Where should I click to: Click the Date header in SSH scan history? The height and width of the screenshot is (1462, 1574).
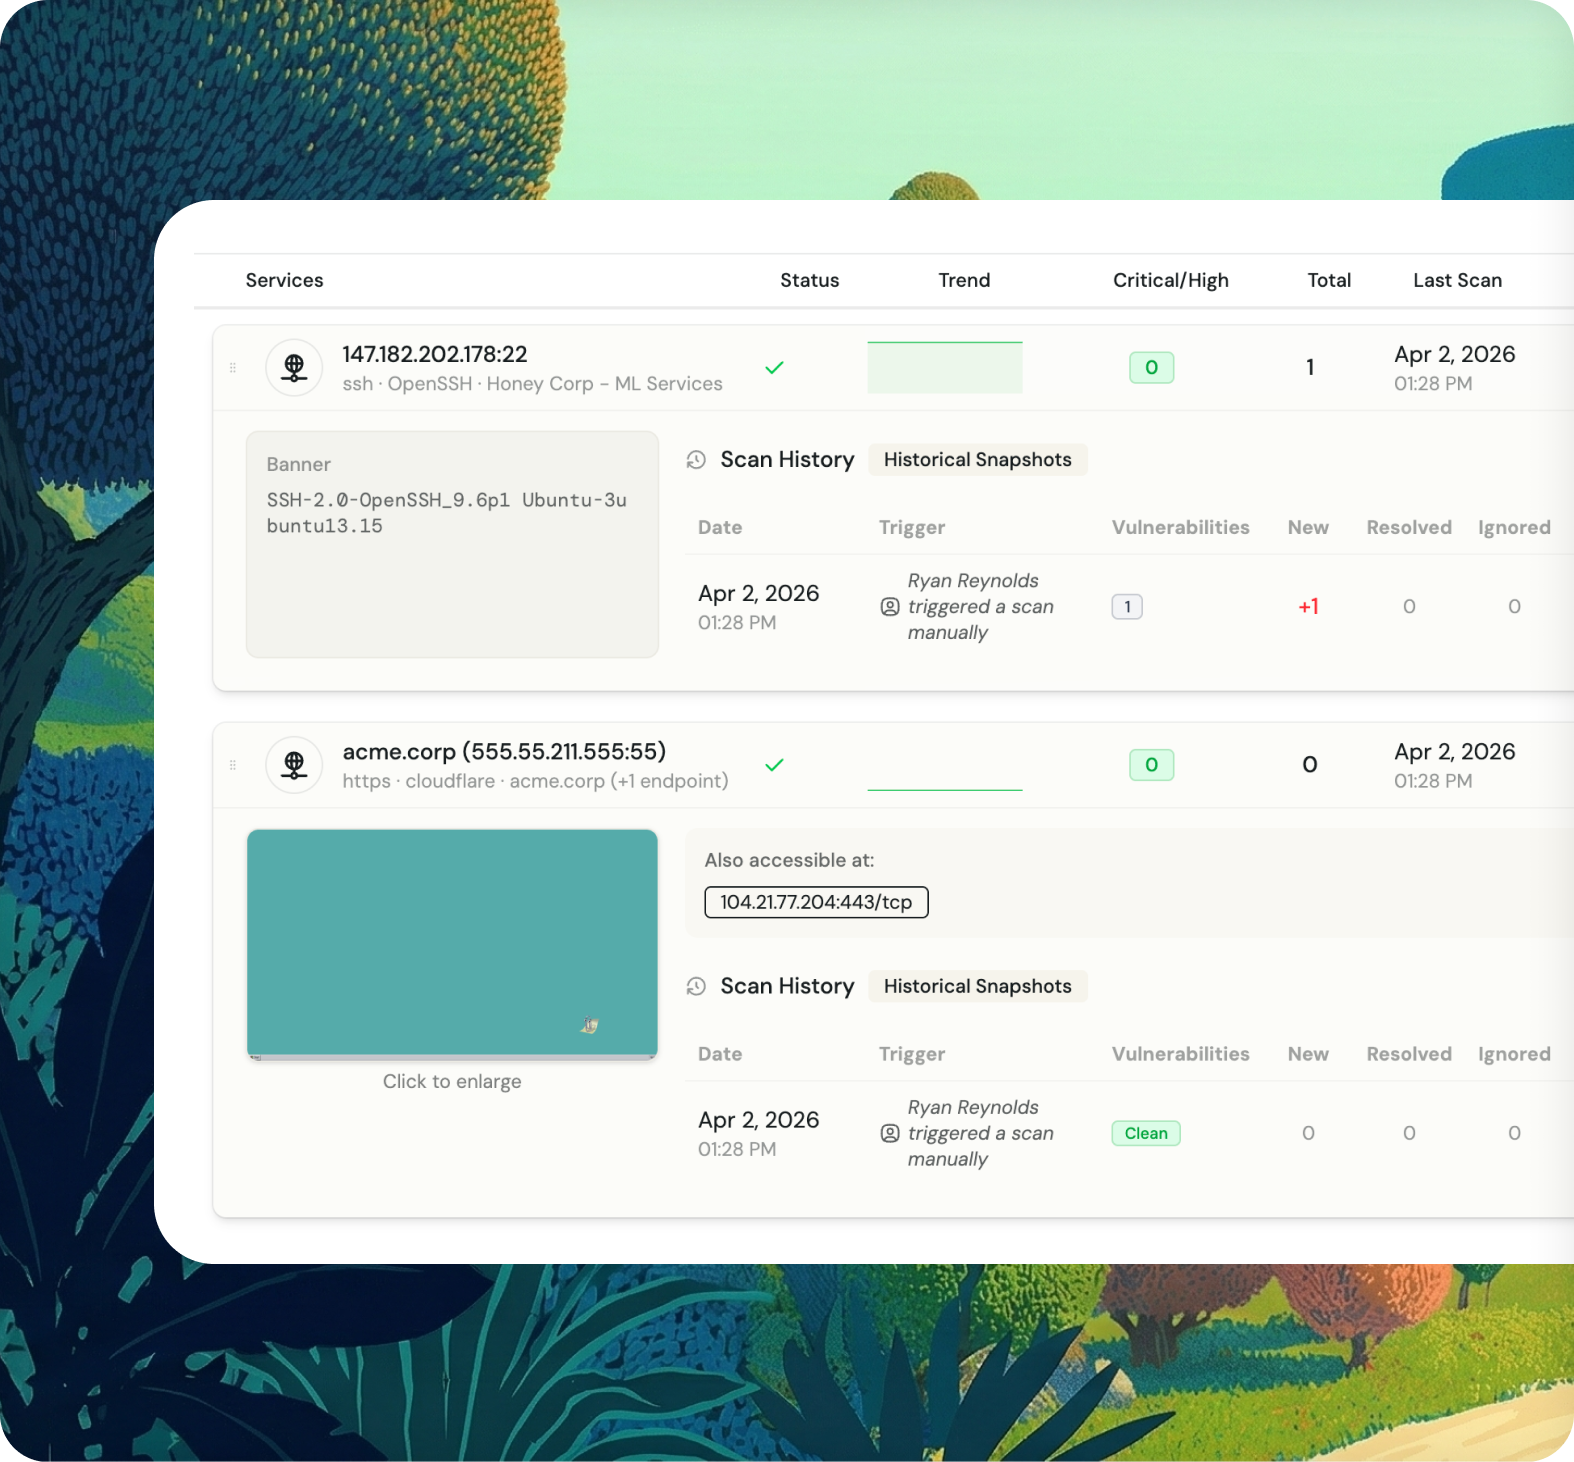click(x=720, y=528)
